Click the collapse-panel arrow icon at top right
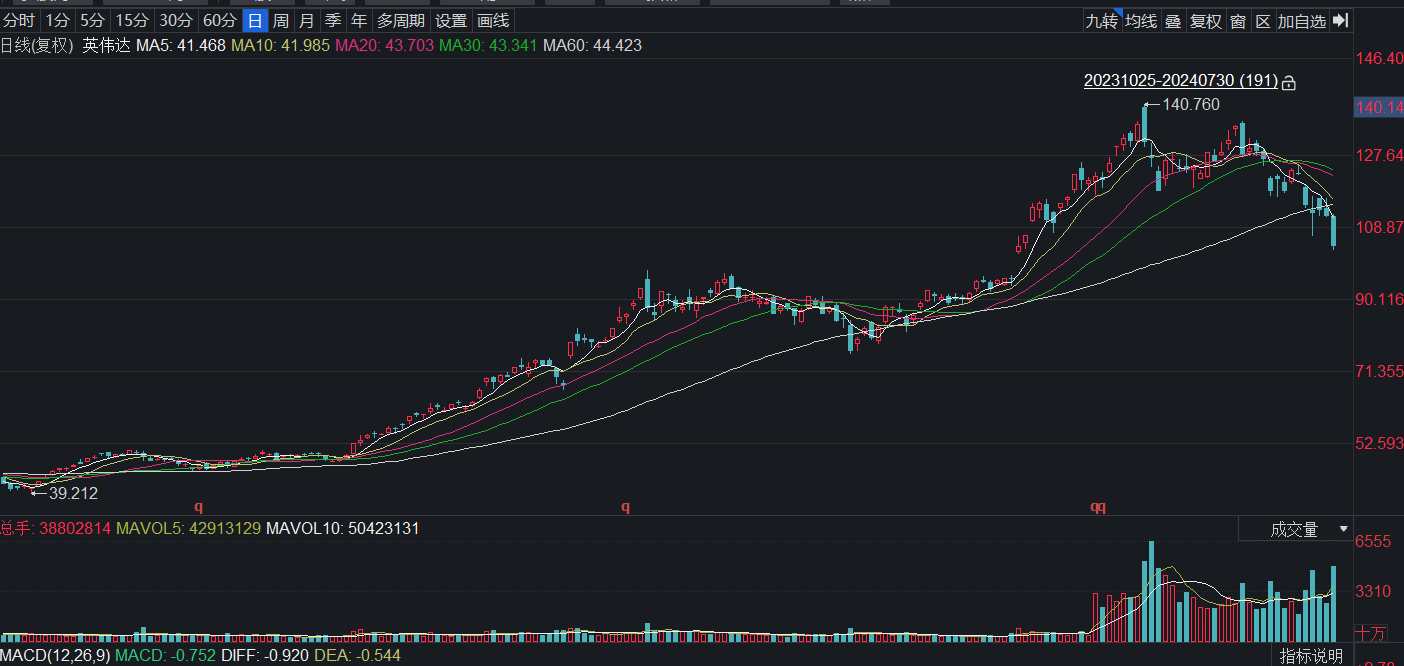The width and height of the screenshot is (1404, 666). (x=1341, y=21)
